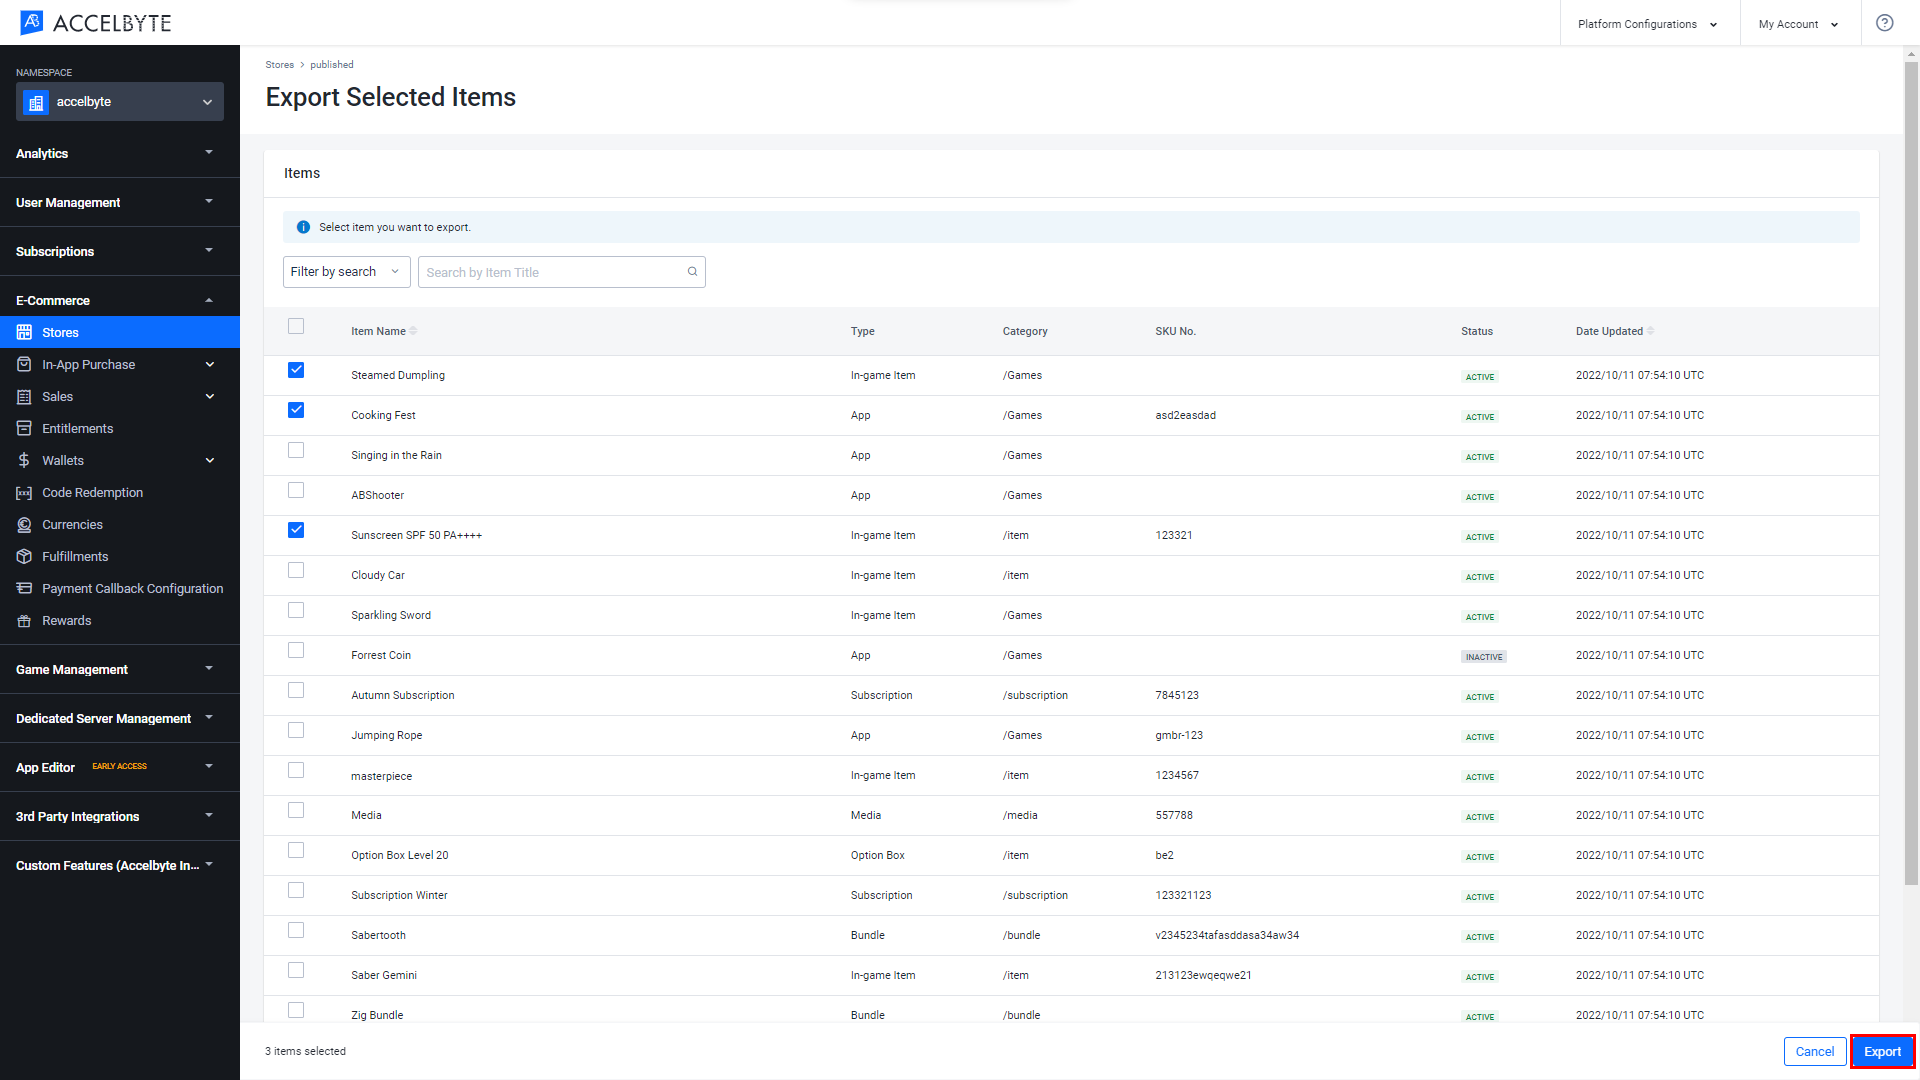Check the ABShooter checkbox
The width and height of the screenshot is (1920, 1080).
click(296, 490)
